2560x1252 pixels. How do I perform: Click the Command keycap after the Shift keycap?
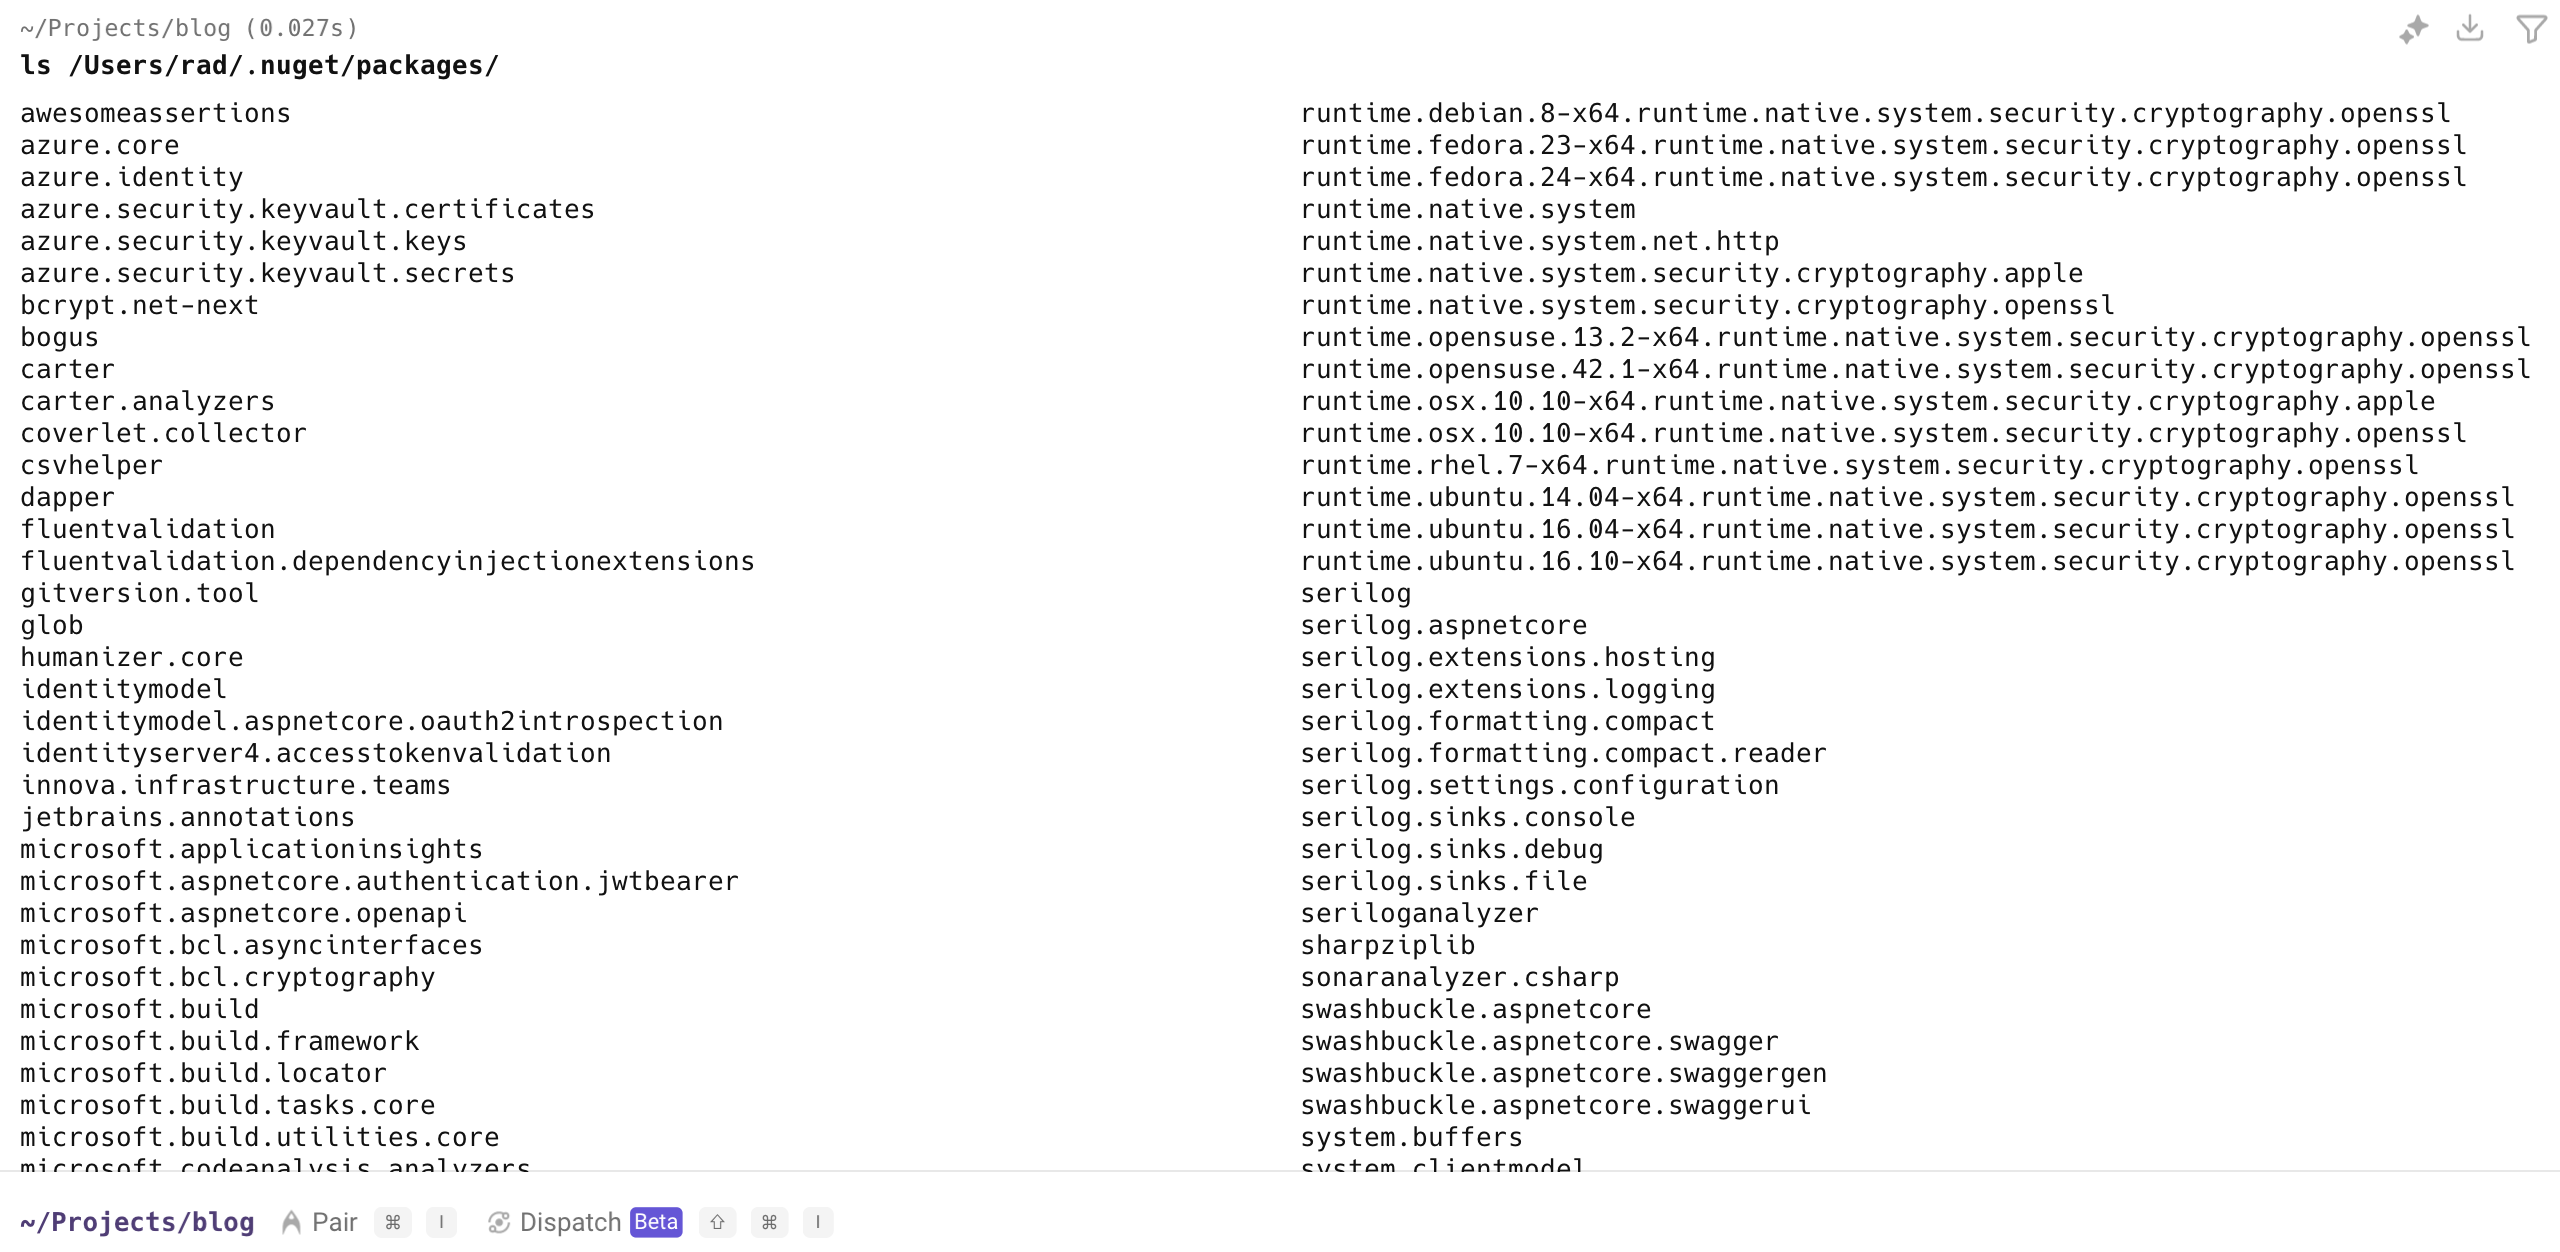point(769,1222)
